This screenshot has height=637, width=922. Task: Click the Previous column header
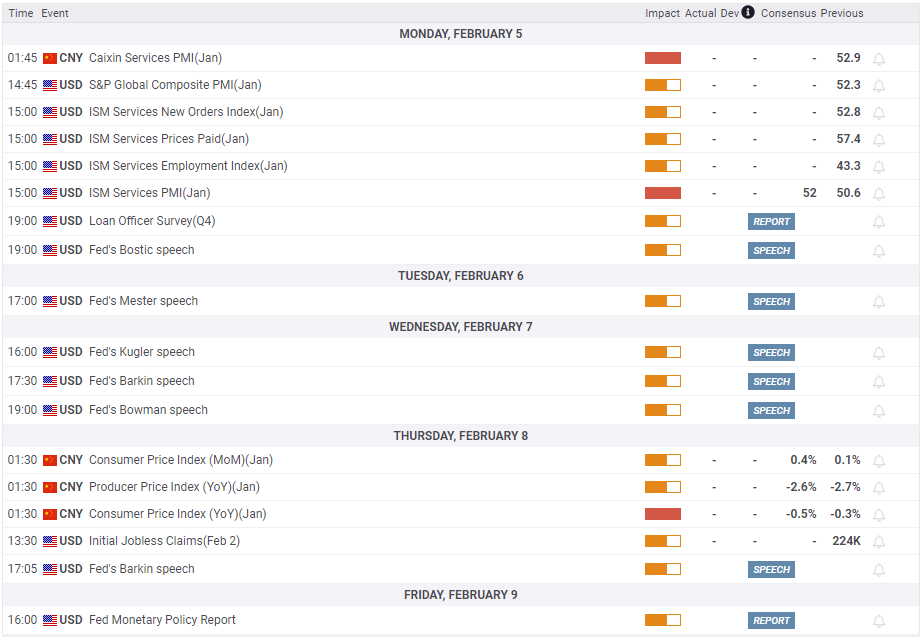pos(842,13)
